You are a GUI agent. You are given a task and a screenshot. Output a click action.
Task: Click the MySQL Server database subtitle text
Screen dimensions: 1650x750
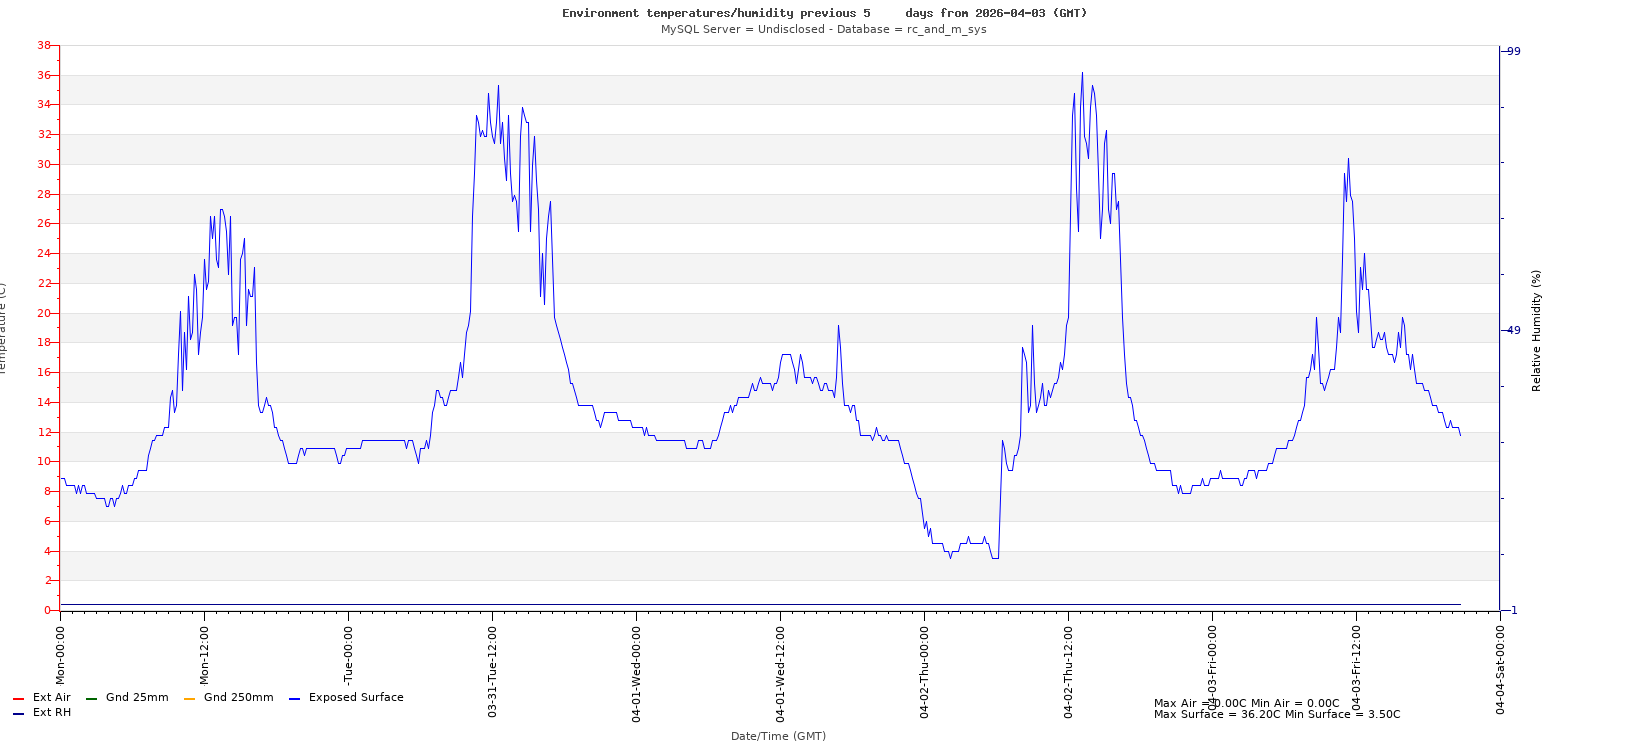click(x=823, y=30)
